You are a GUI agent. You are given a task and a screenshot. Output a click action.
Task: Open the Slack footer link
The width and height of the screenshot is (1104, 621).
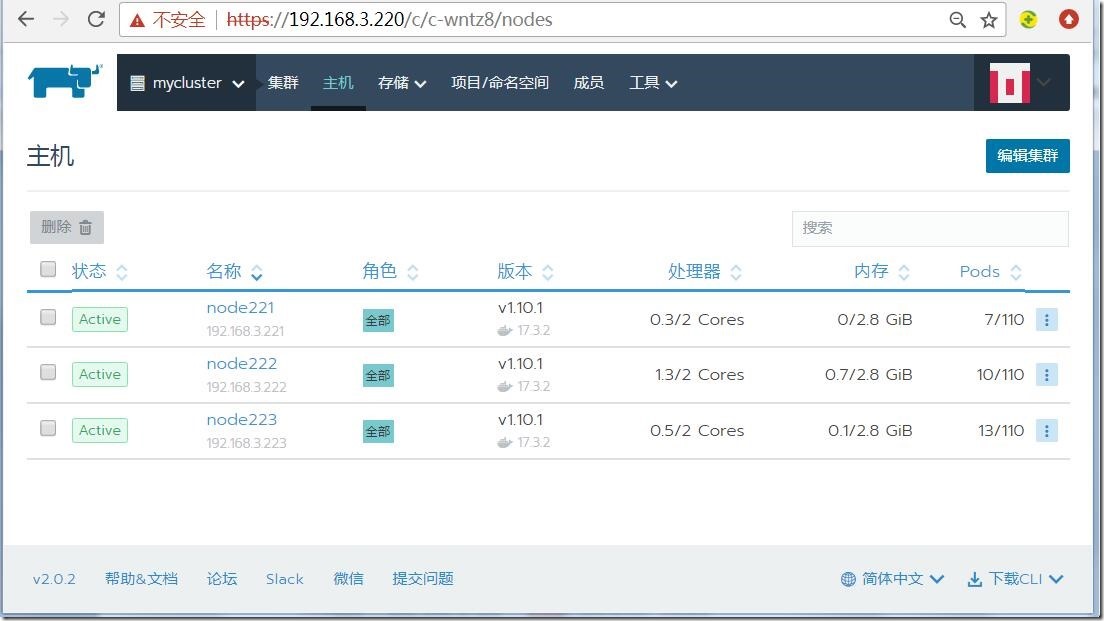point(284,579)
